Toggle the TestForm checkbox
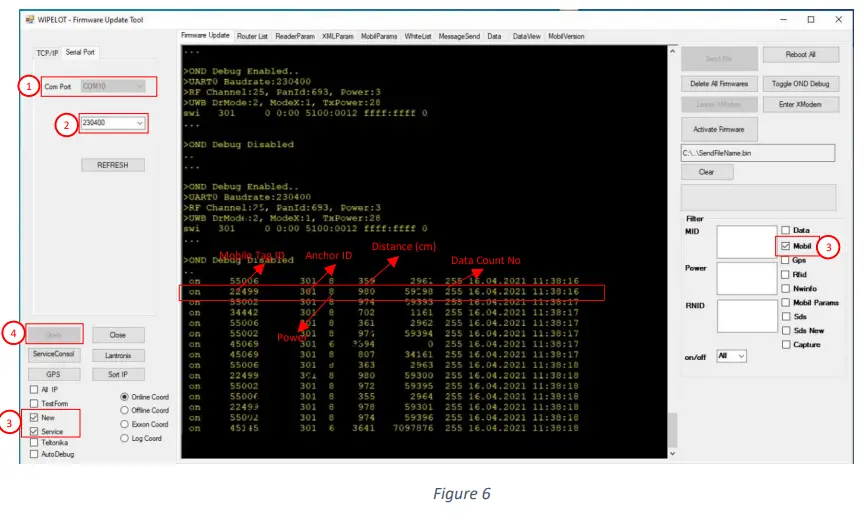Viewport: 864px width, 520px height. click(x=34, y=404)
